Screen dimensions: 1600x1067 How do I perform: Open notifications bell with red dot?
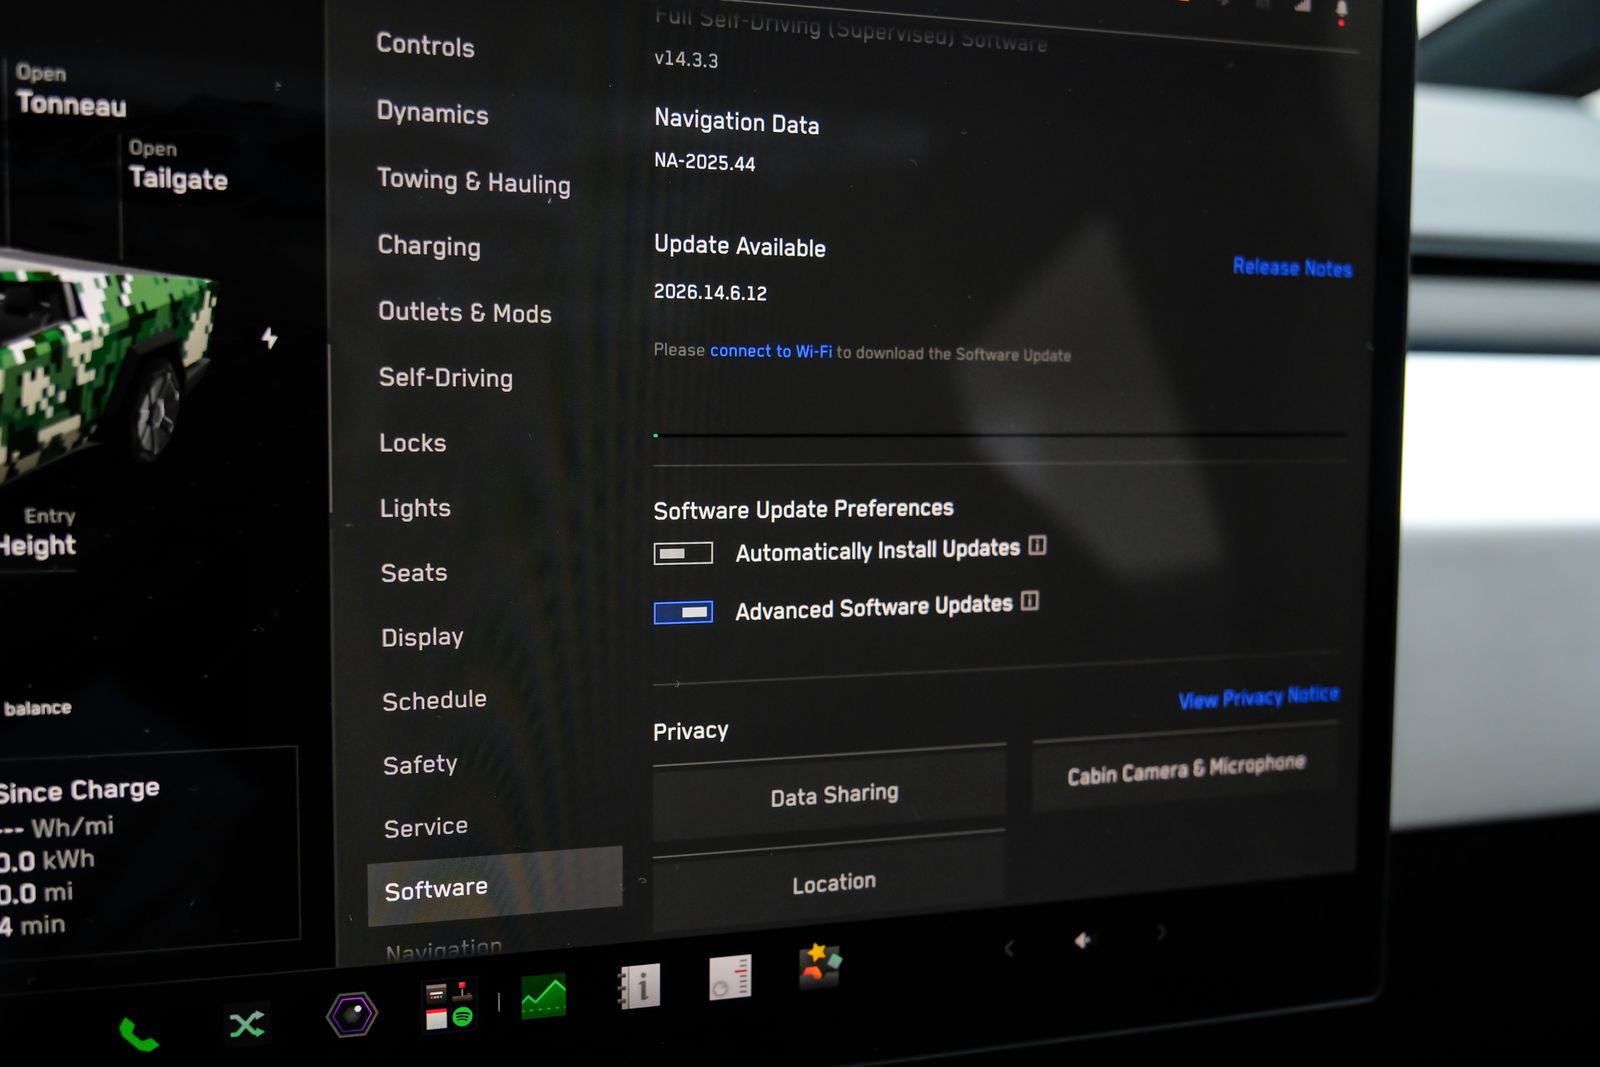point(1341,11)
